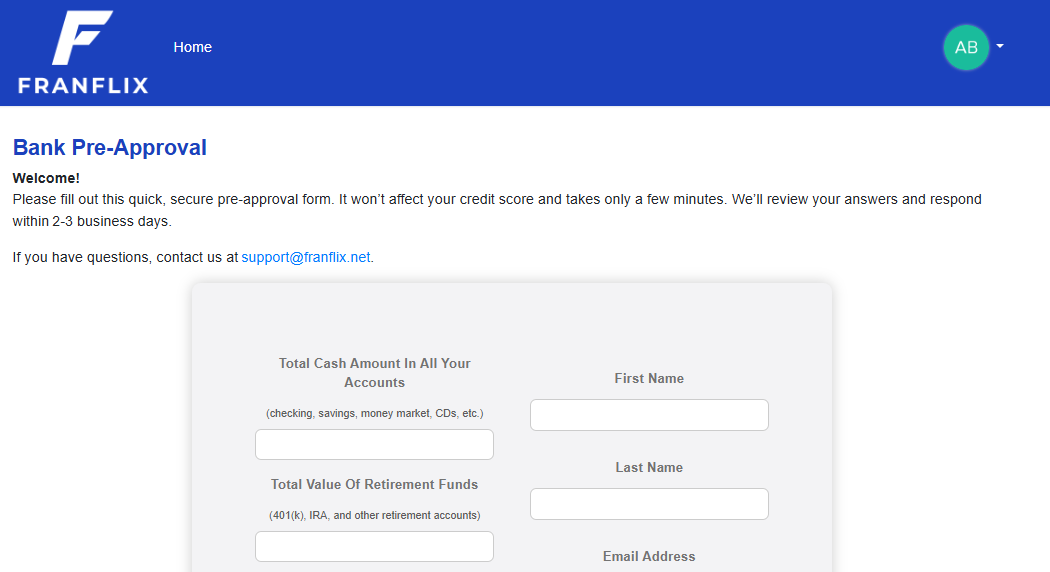Screen dimensions: 1050x572
Task: Click the Franflix F logo emblem
Action: [x=81, y=38]
